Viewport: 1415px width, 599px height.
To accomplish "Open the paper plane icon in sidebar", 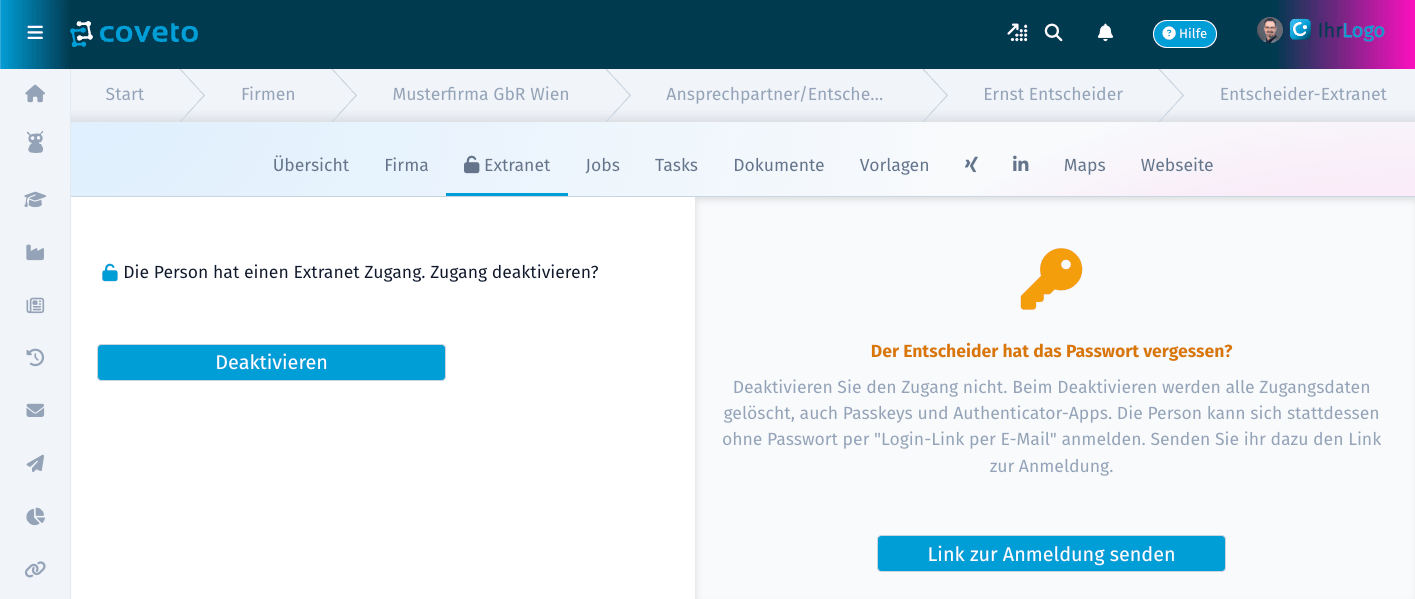I will coord(35,463).
